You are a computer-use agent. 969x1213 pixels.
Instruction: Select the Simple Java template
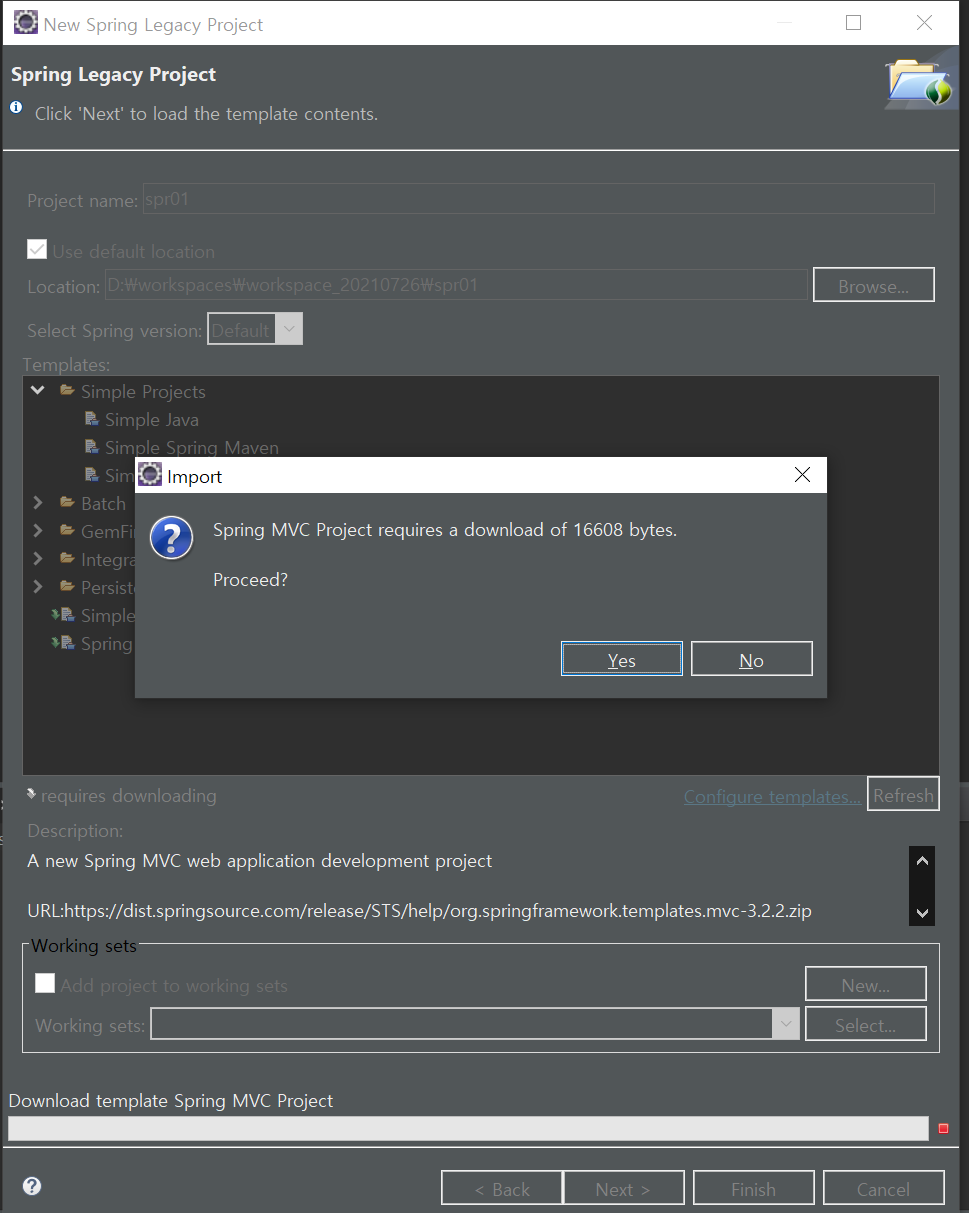click(152, 419)
